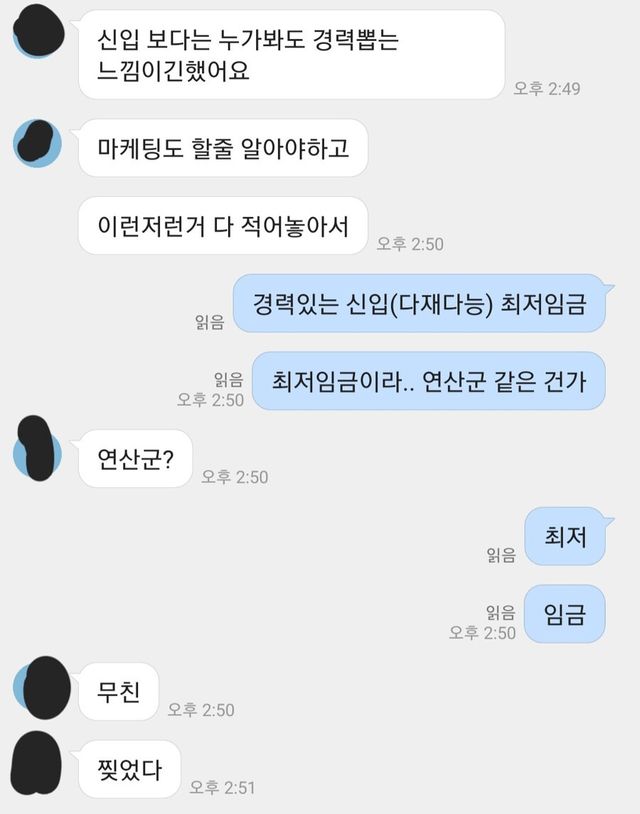Tap the 이런저런거 다 적어놓아서 message bubble
Image resolution: width=640 pixels, height=814 pixels.
[223, 226]
